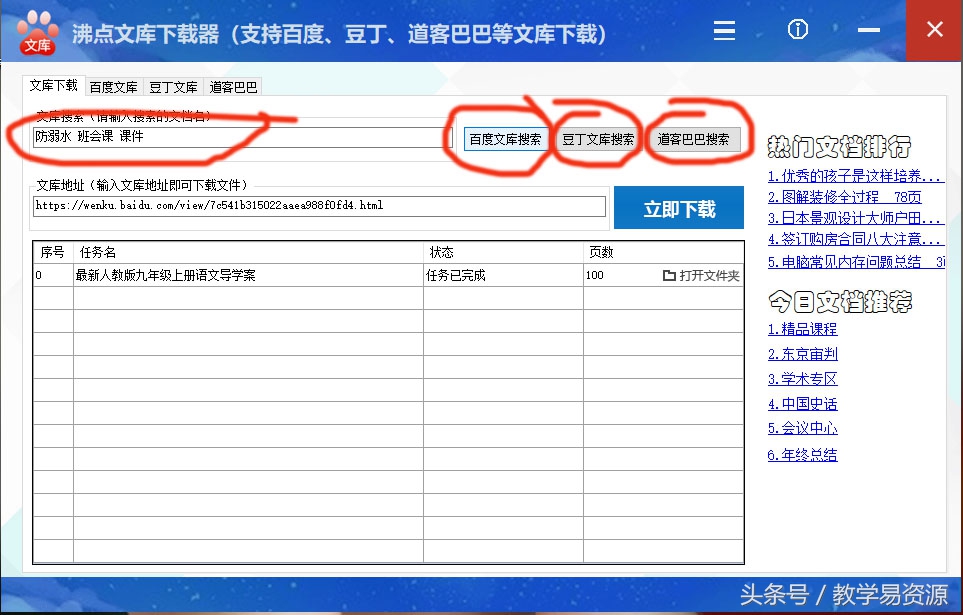Switch to the 文库下载 tab
The width and height of the screenshot is (963, 615).
click(52, 86)
